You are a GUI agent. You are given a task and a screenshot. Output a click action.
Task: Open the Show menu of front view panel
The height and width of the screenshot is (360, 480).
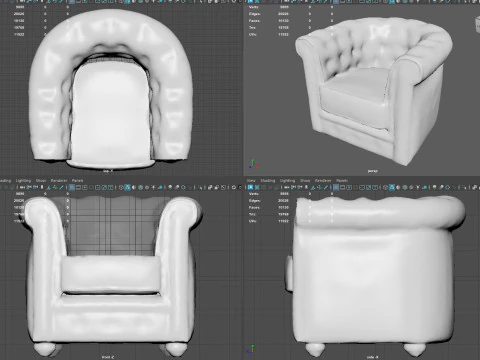tap(41, 180)
